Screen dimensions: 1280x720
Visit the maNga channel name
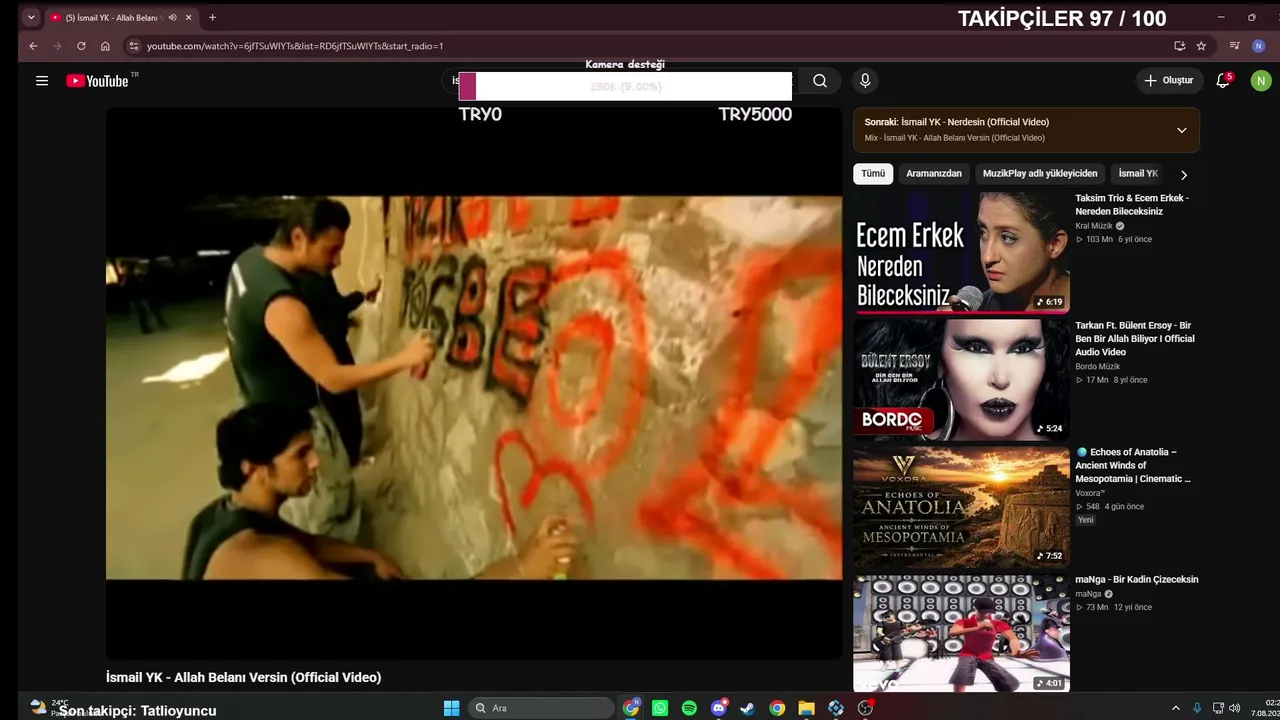tap(1088, 594)
